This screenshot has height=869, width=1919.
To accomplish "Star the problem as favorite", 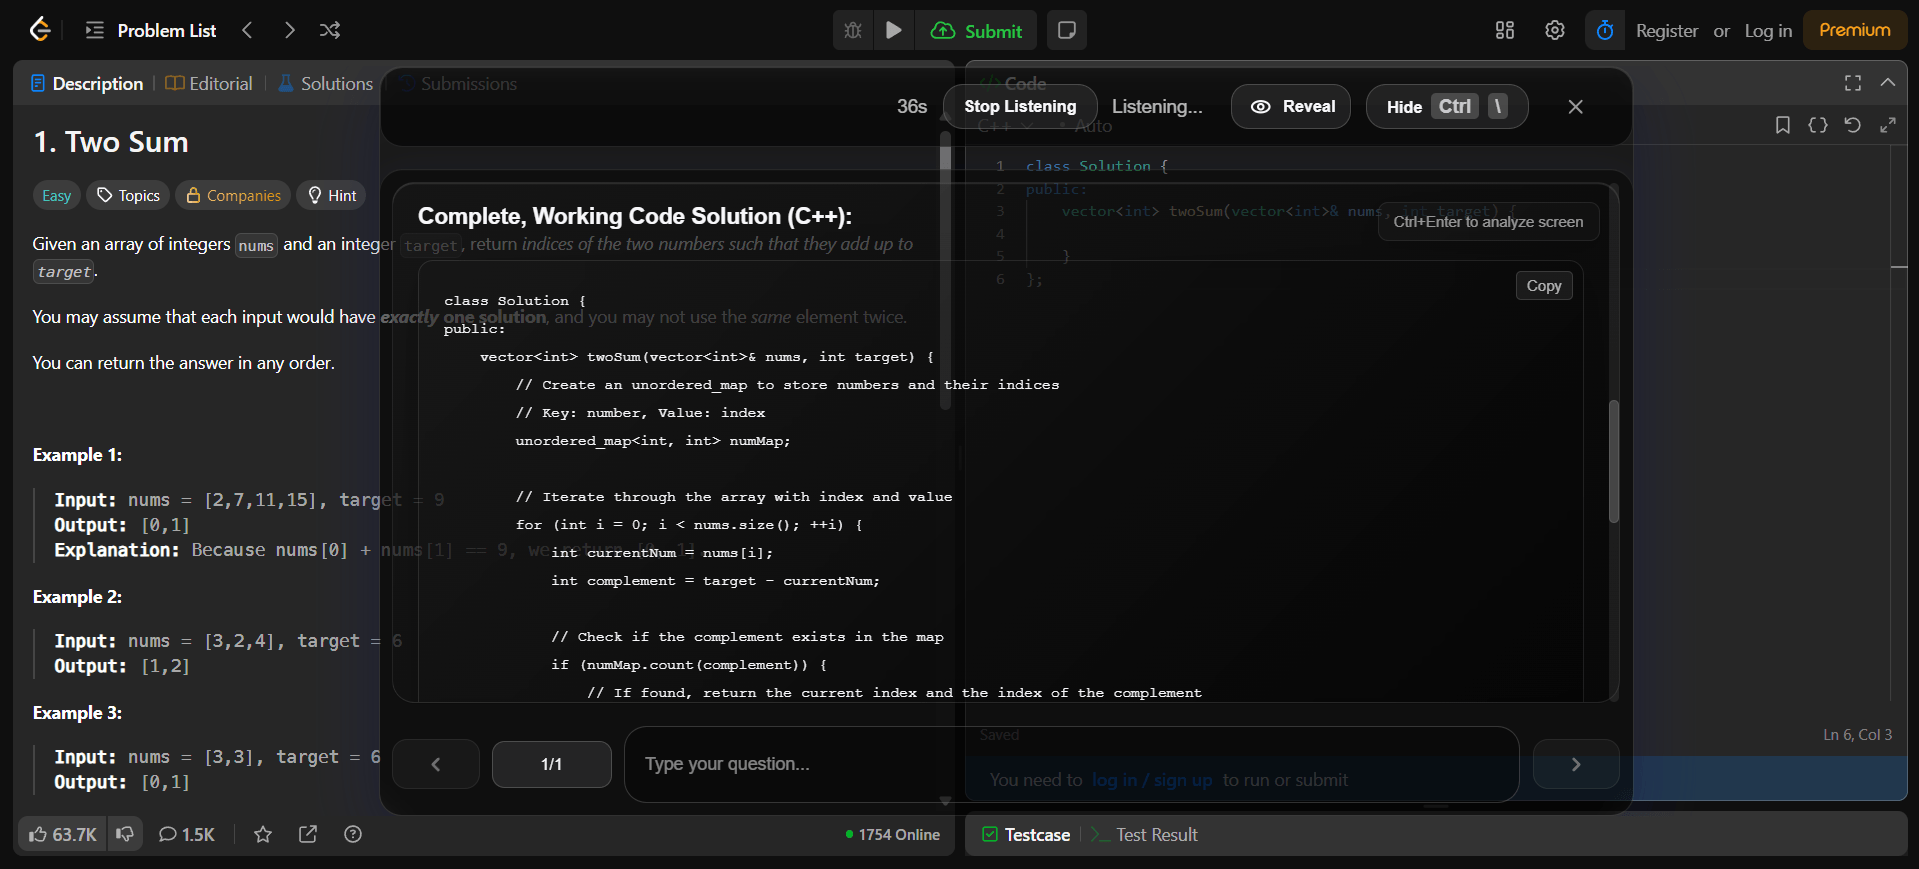I will 263,835.
